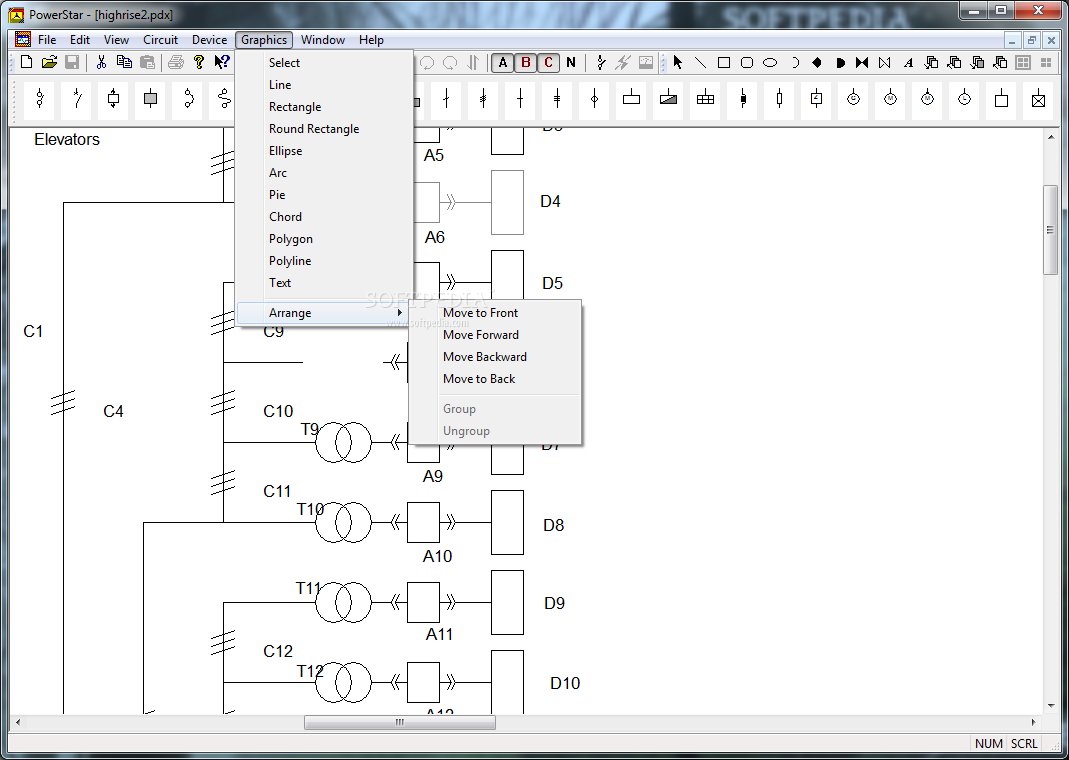Click Move to Front in submenu
Image resolution: width=1069 pixels, height=760 pixels.
point(495,313)
